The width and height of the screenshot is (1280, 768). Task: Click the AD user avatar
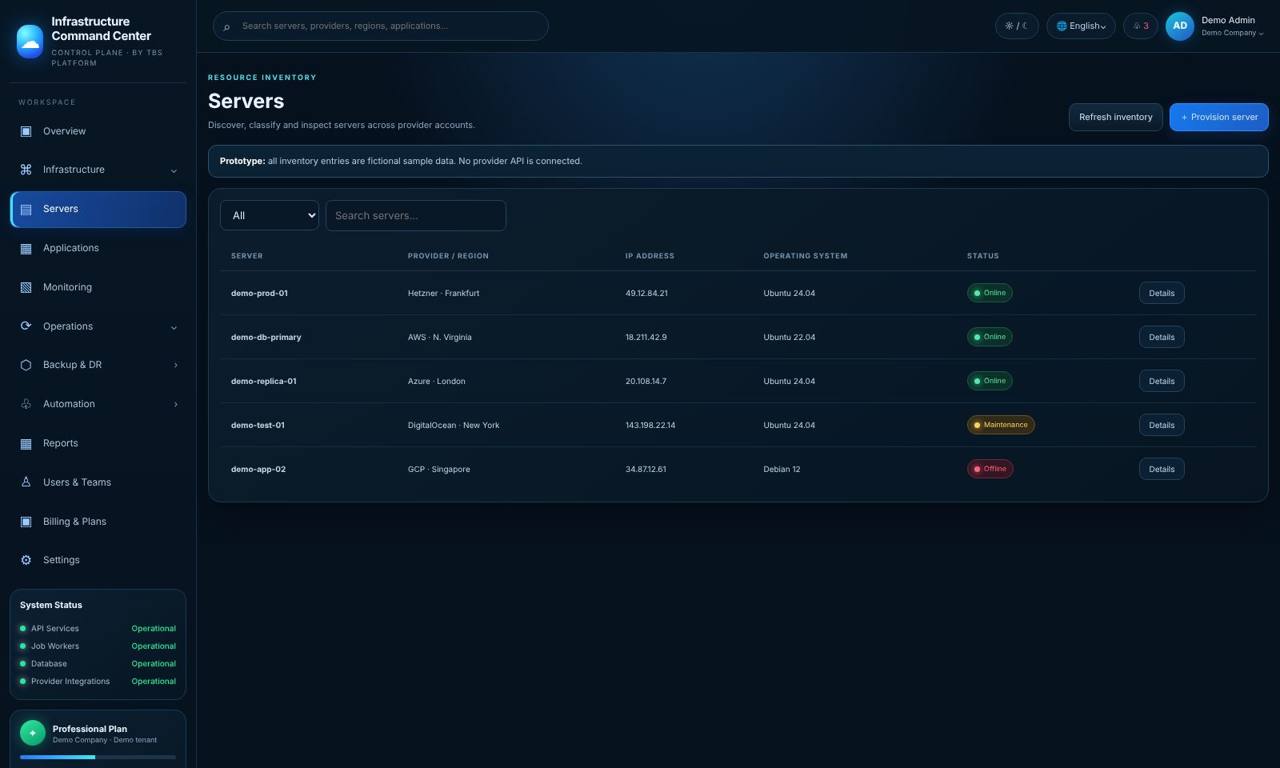pos(1180,26)
